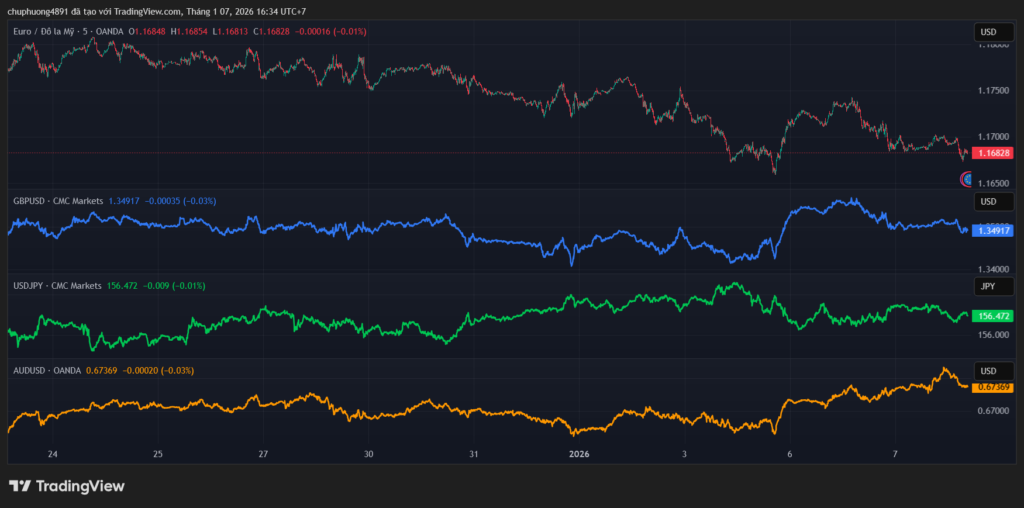Select the GBPUSD CMC Markets legend label
The width and height of the screenshot is (1024, 508).
[x=58, y=201]
